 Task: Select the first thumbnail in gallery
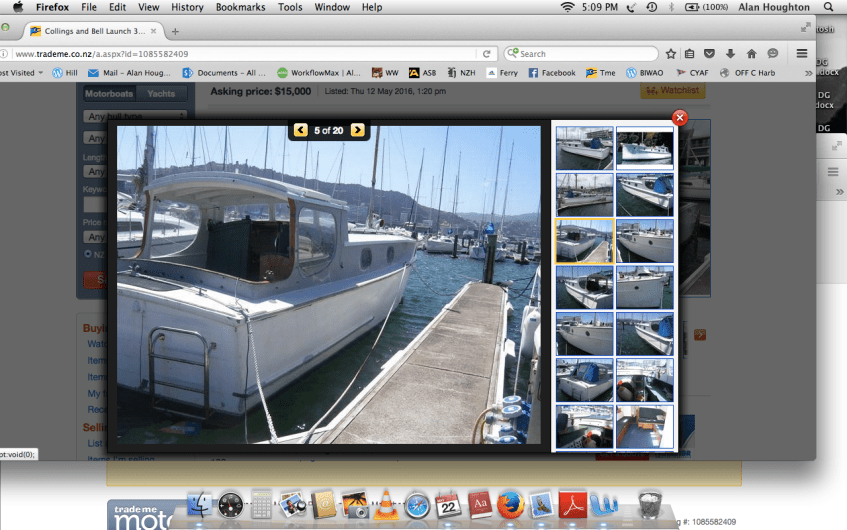tap(584, 148)
